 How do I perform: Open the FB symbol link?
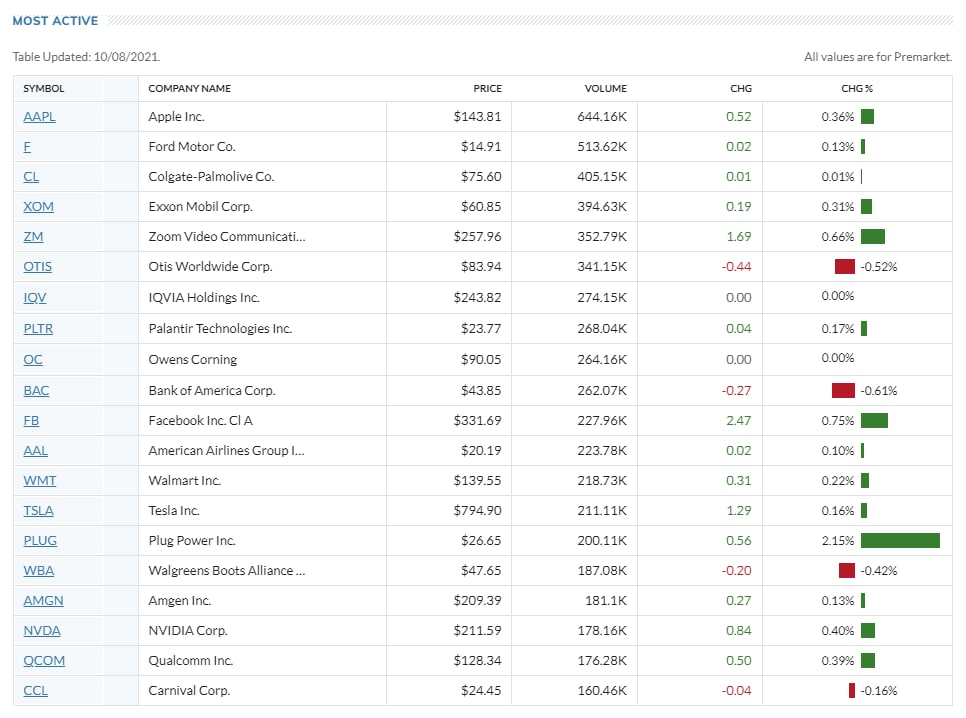point(31,421)
